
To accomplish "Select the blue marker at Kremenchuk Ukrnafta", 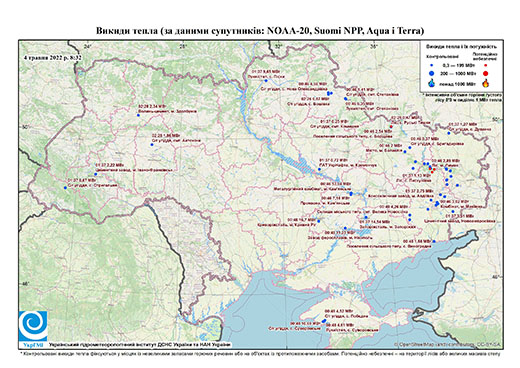I will coord(319,170).
